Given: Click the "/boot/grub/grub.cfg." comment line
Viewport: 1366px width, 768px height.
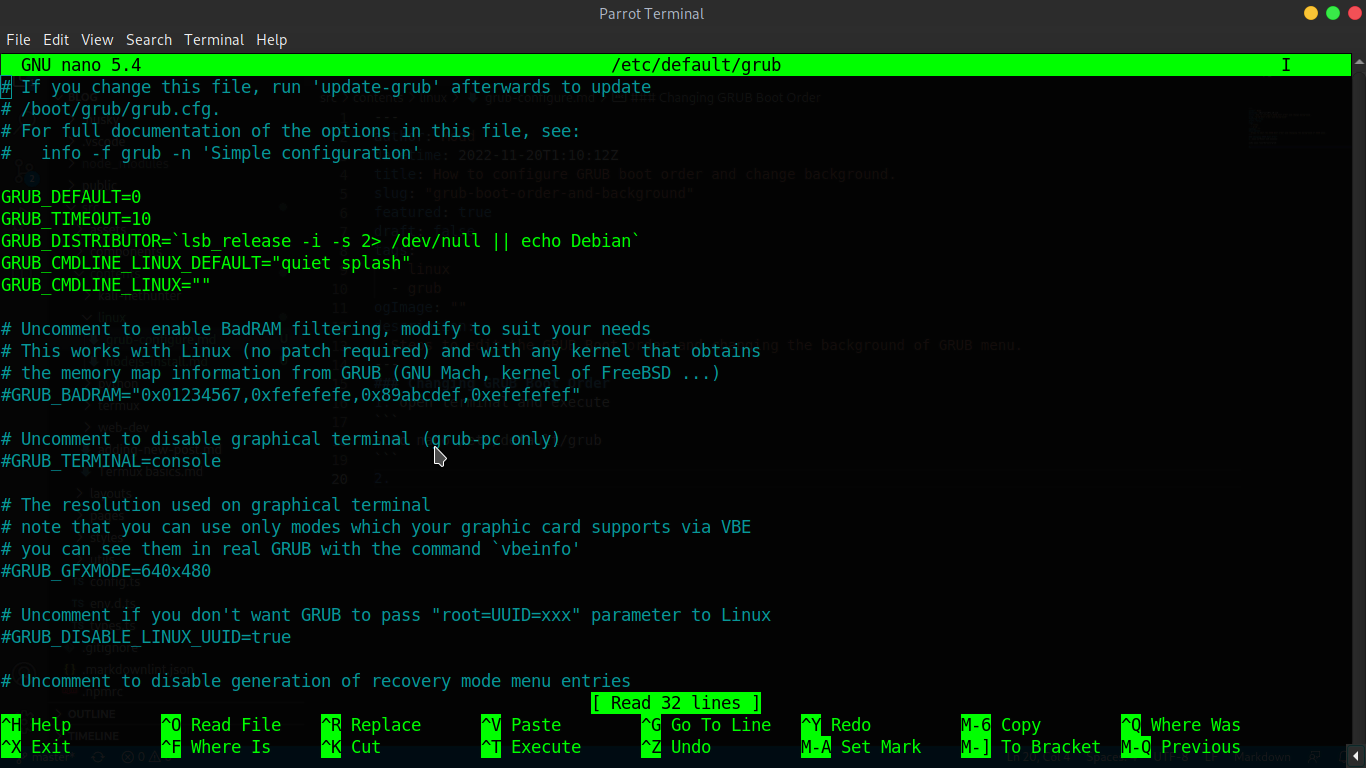Looking at the screenshot, I should click(111, 109).
